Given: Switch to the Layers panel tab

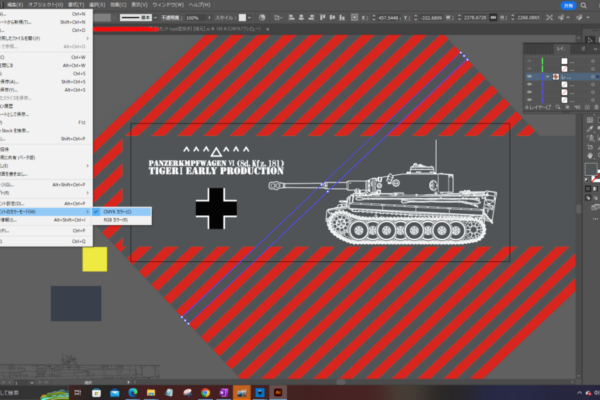Looking at the screenshot, I should (561, 49).
